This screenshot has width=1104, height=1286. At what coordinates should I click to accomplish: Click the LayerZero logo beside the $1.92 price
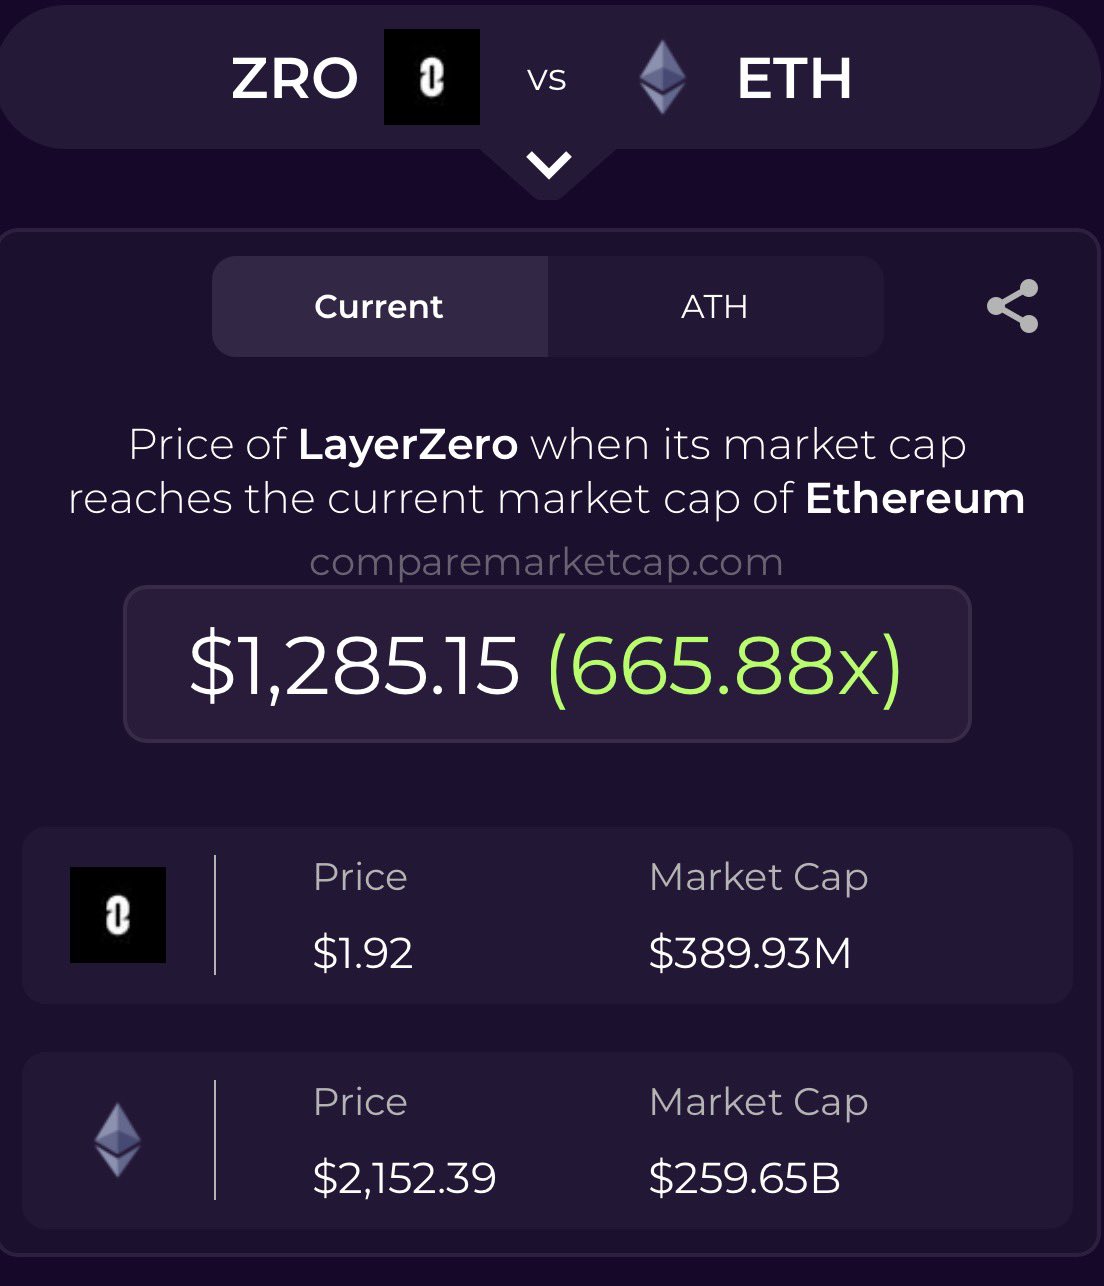(x=118, y=915)
